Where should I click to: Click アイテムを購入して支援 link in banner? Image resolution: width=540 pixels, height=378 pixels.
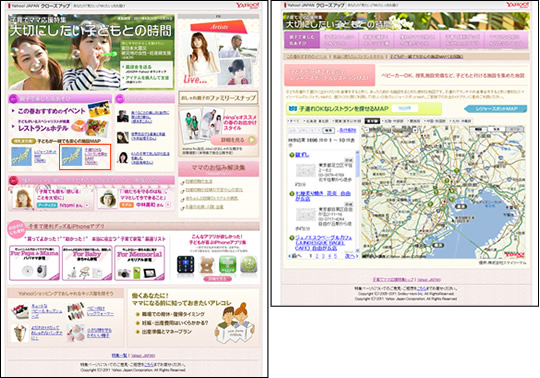[147, 77]
